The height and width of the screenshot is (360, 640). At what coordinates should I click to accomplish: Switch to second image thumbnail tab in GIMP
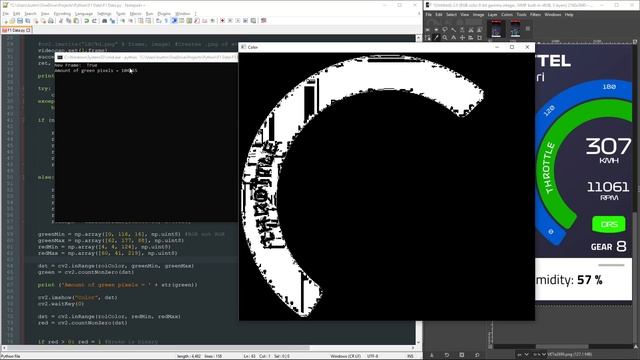pos(515,29)
